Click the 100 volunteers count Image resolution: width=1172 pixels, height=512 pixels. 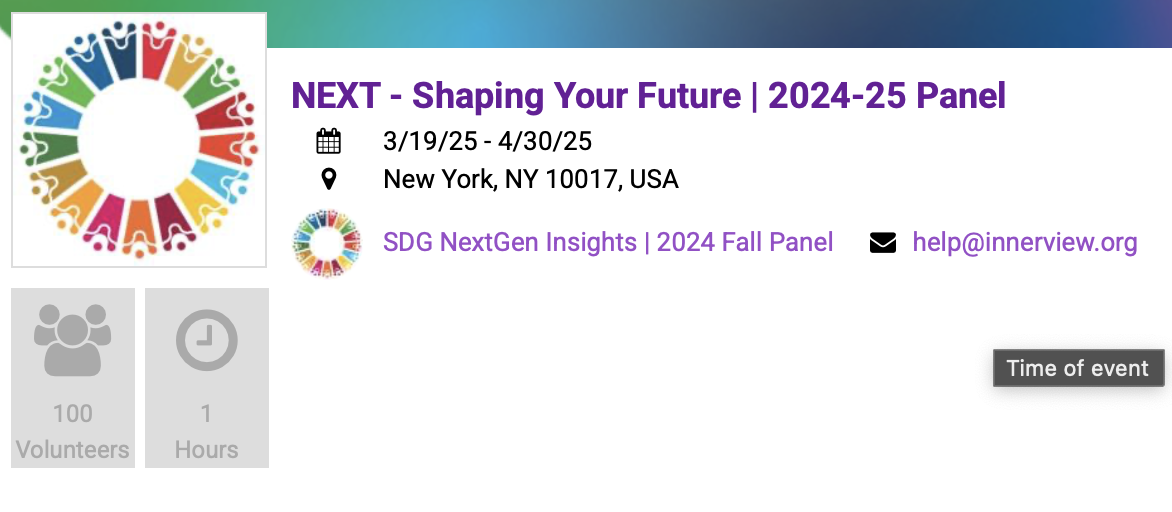[x=72, y=413]
